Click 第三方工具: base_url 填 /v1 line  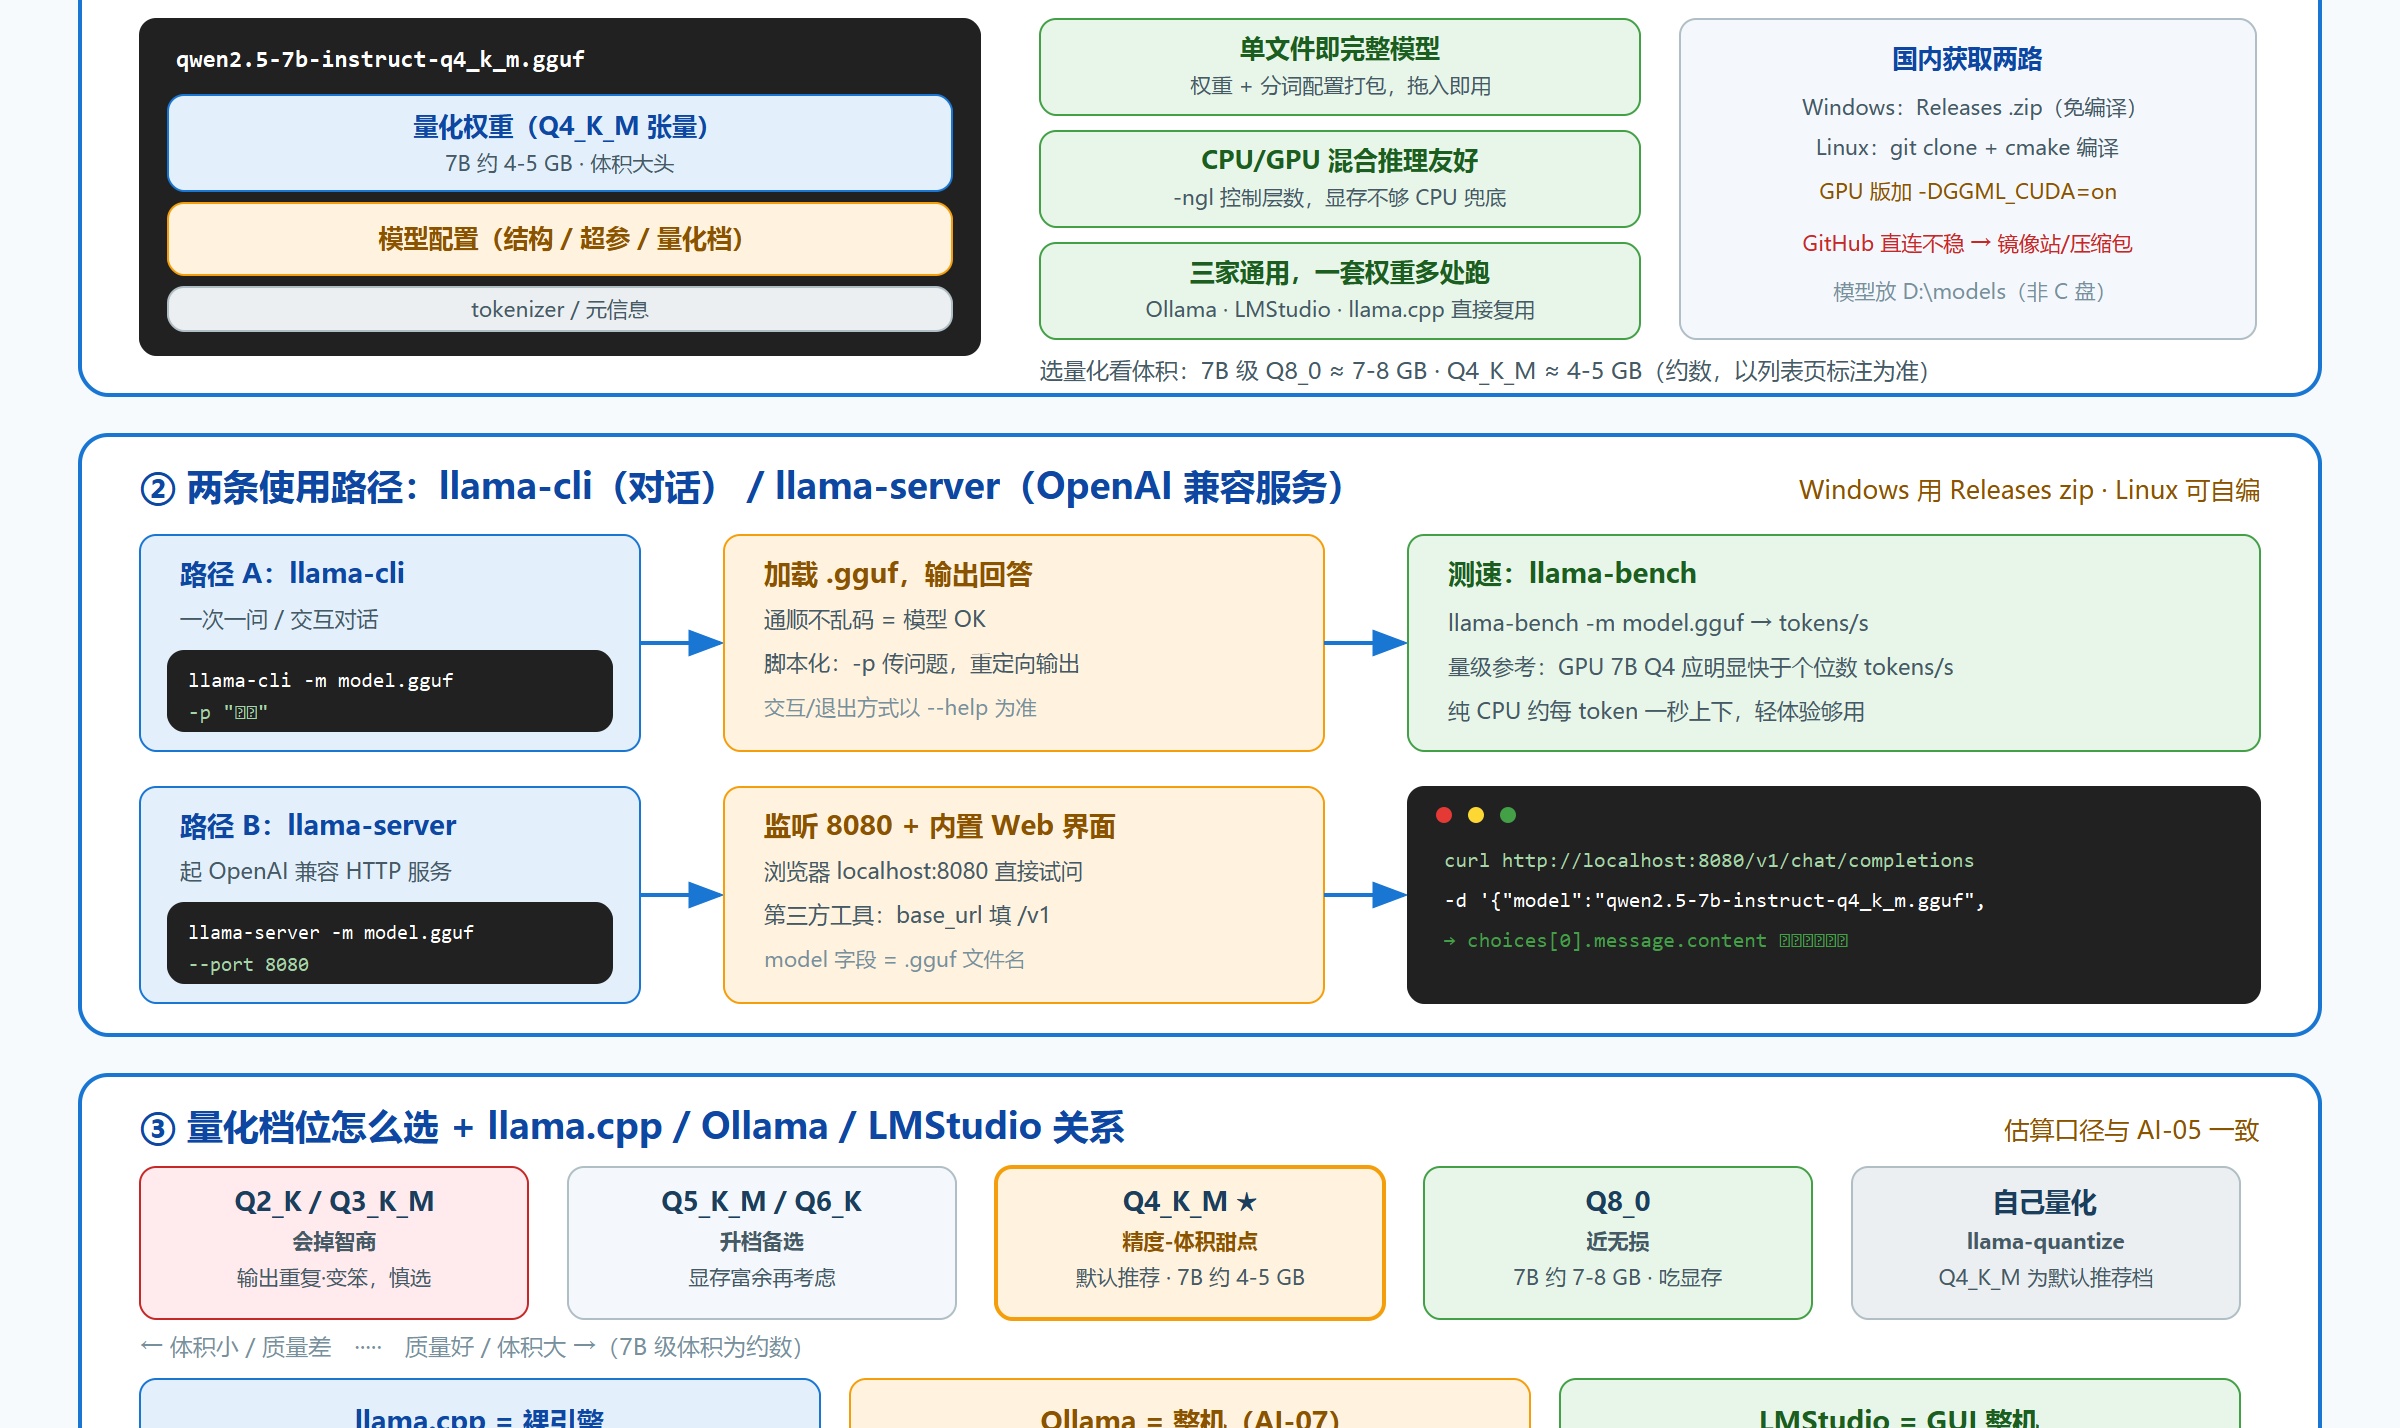click(x=907, y=915)
